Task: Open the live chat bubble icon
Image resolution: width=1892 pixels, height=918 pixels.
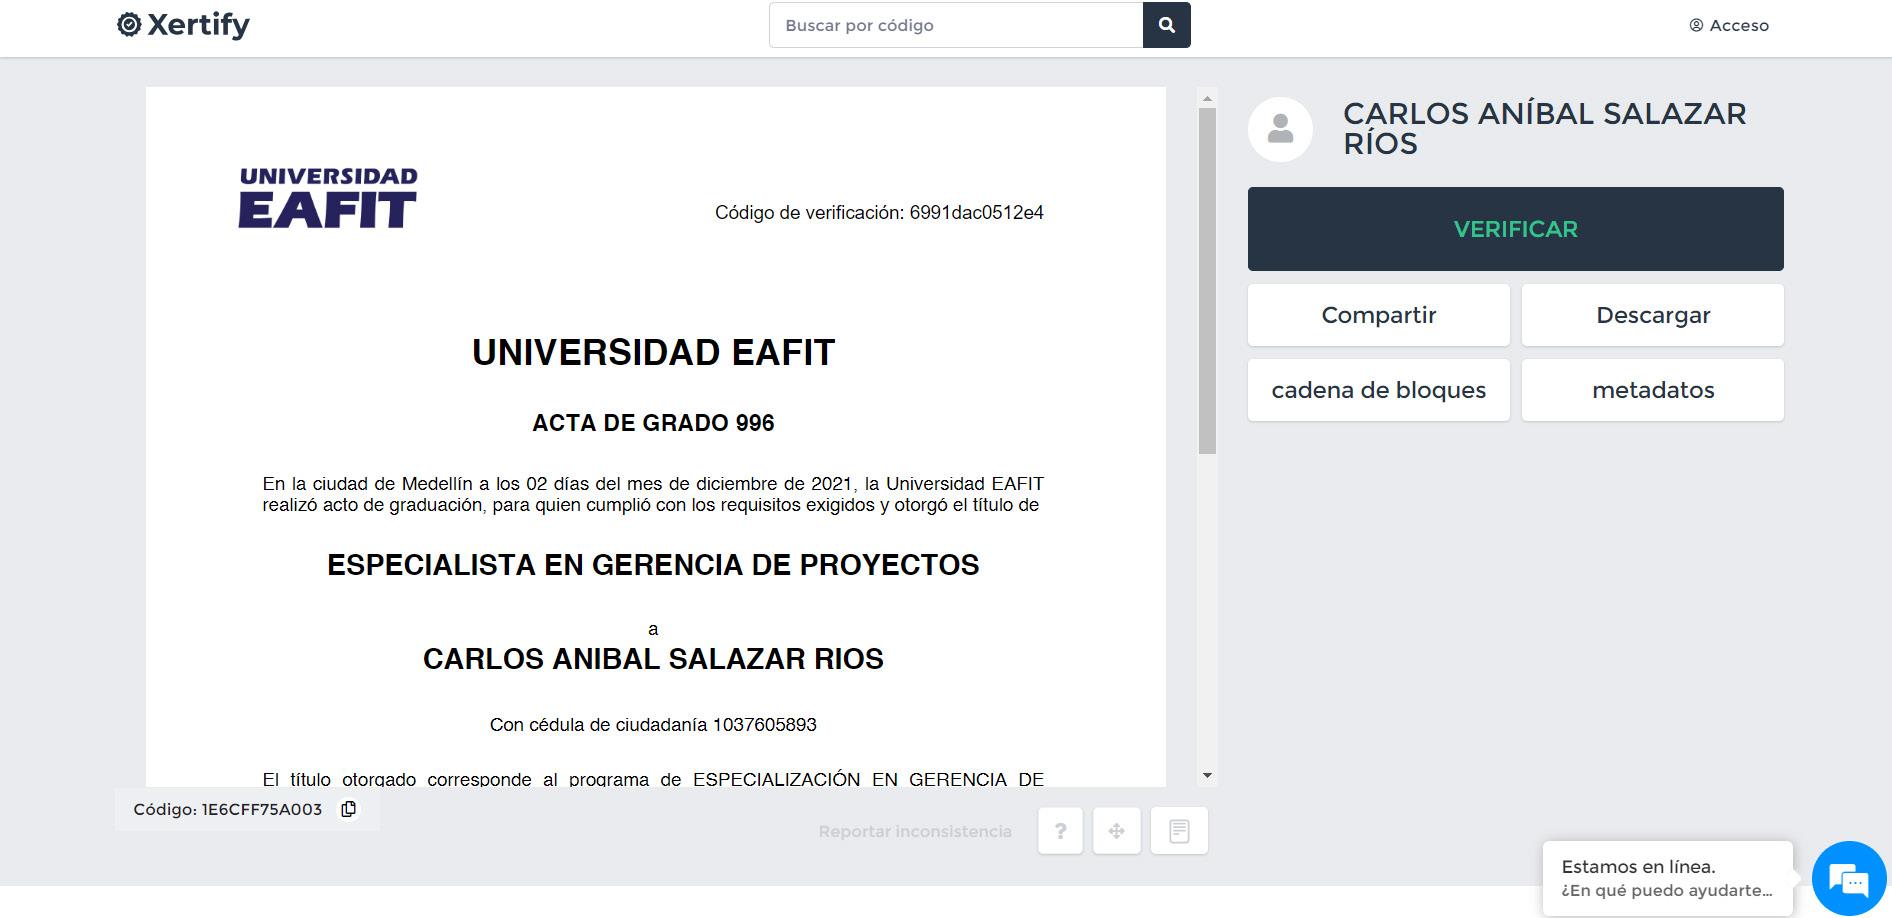Action: [x=1849, y=880]
